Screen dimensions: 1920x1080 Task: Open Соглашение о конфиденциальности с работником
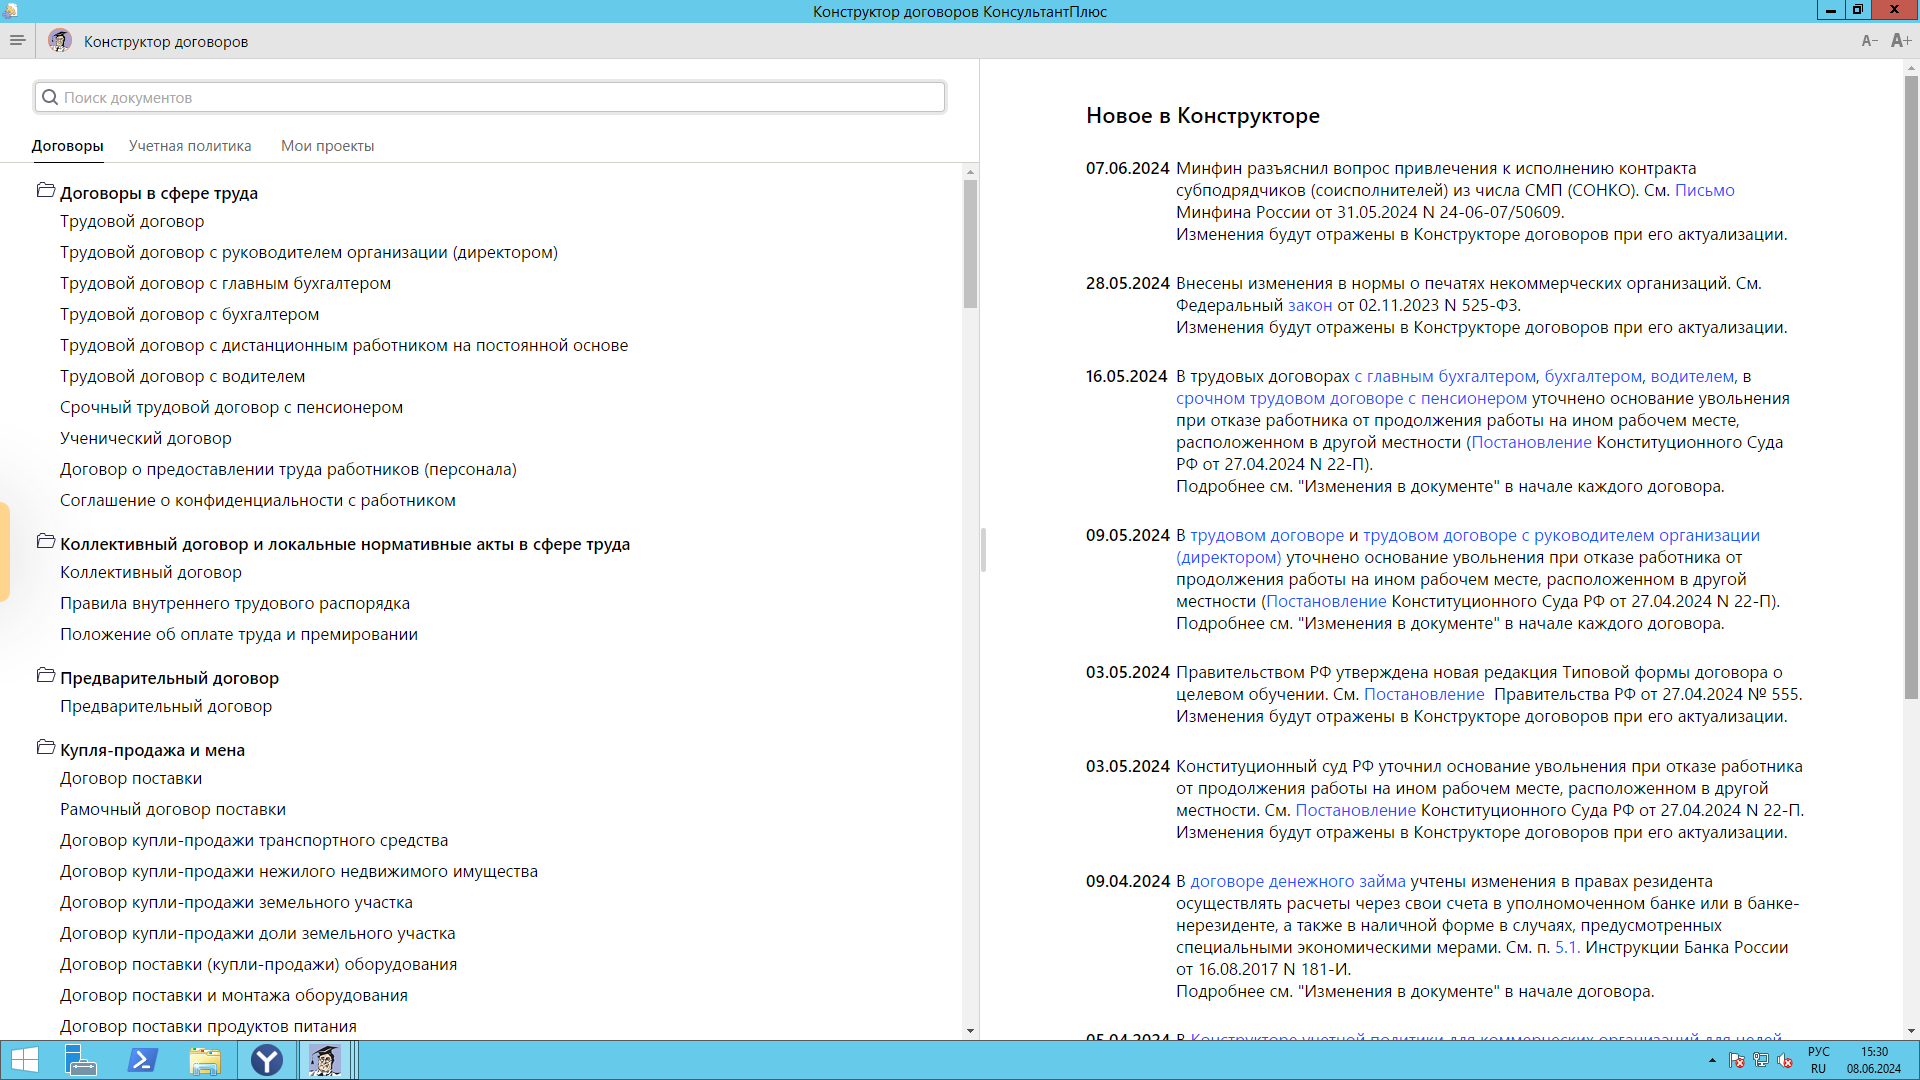[258, 500]
